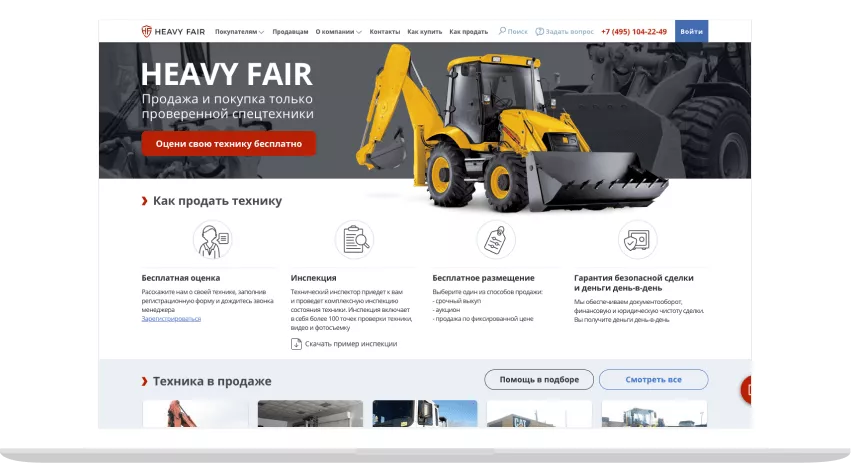Click the red Оцени свою технику бесплатно button
Viewport: 851px width, 463px height.
coord(228,144)
